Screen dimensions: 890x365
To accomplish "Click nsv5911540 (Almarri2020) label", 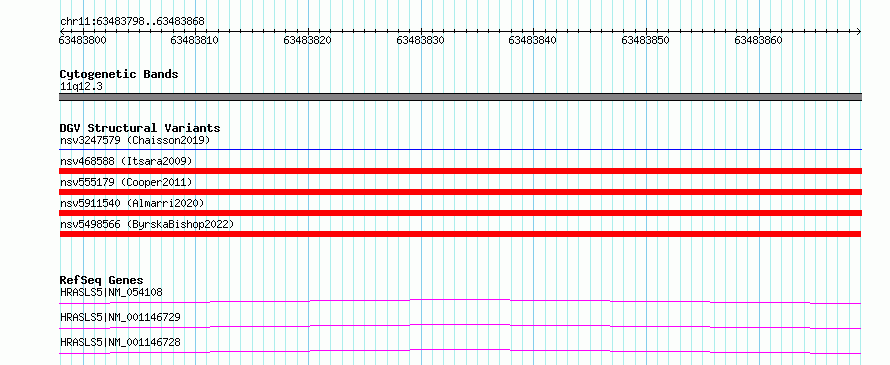I will click(x=132, y=203).
